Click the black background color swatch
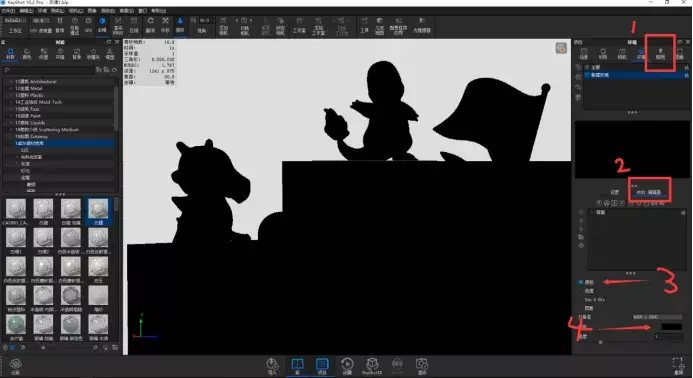This screenshot has width=693, height=378. (x=671, y=327)
